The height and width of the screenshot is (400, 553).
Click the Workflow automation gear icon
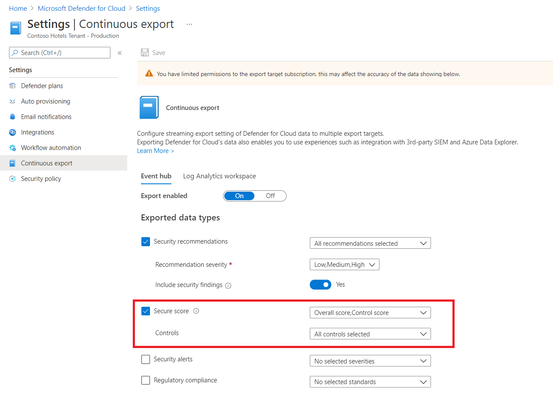tap(13, 148)
